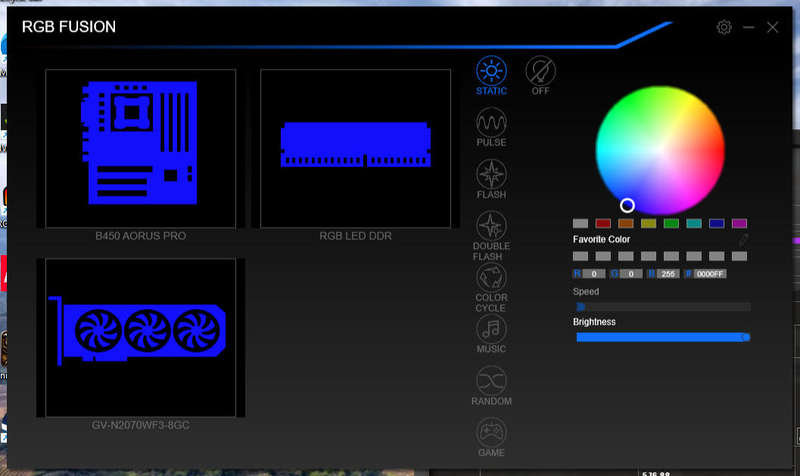Pick the blue preset color swatch
Viewport: 800px width, 476px height.
[716, 223]
